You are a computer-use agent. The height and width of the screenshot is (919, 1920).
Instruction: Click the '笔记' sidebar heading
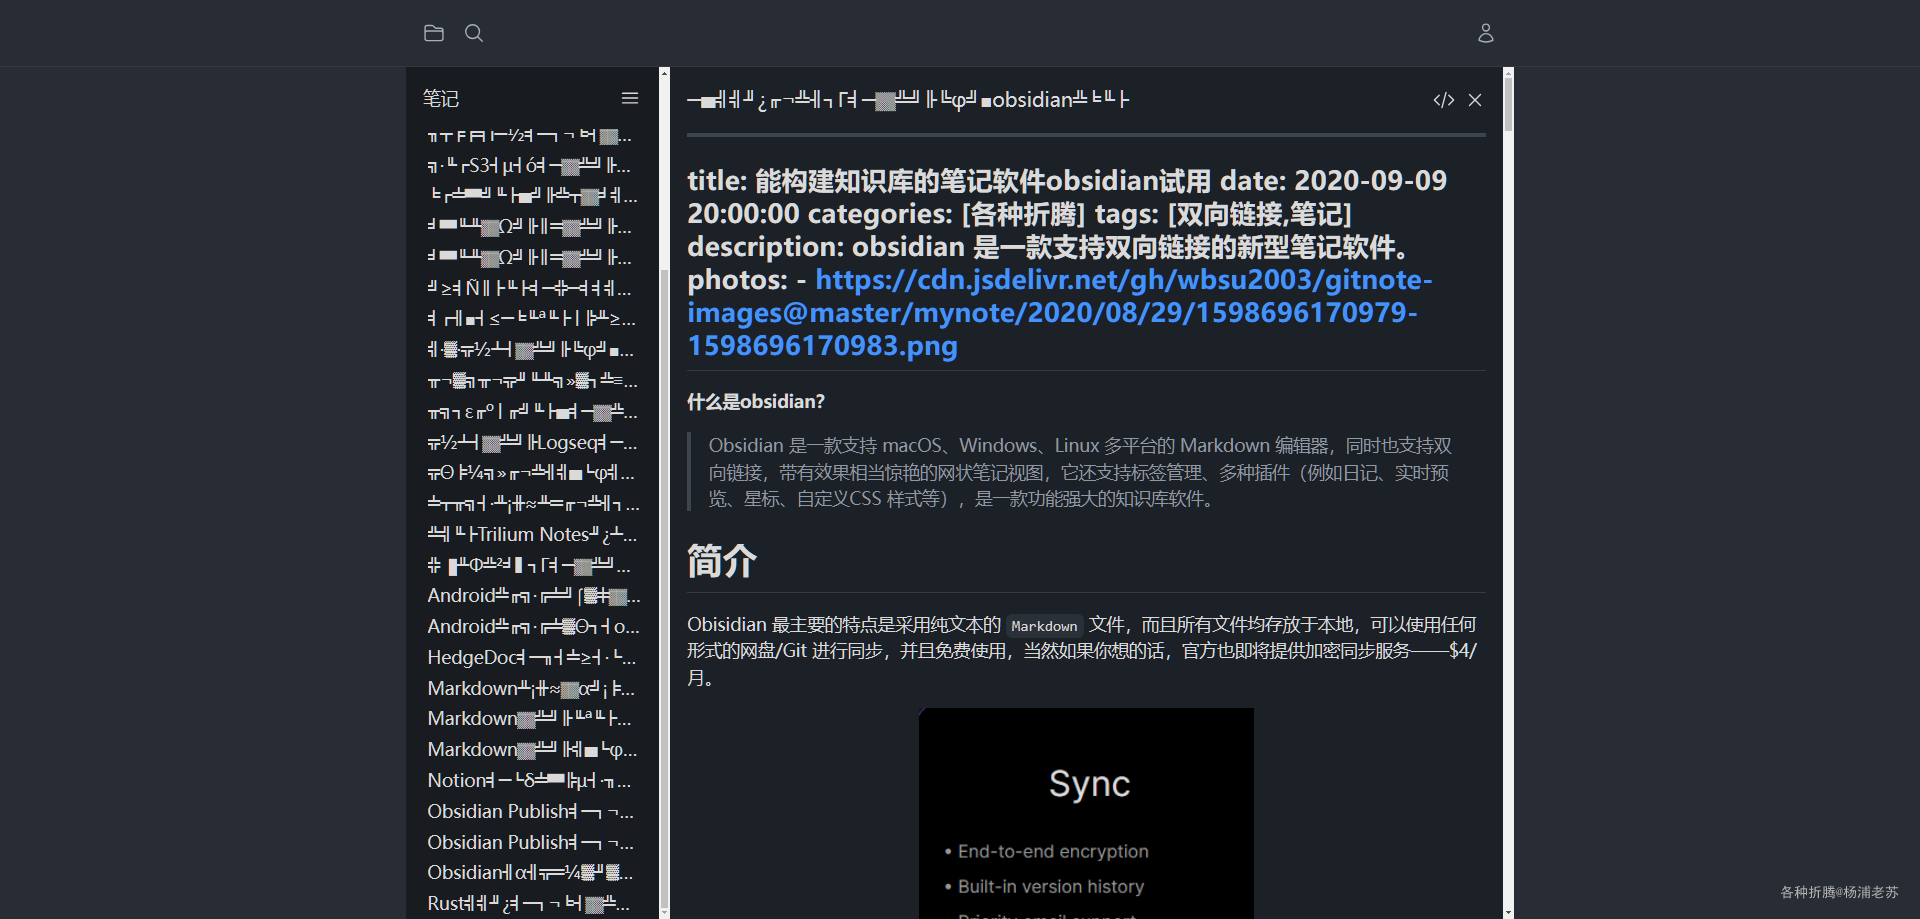click(x=441, y=98)
